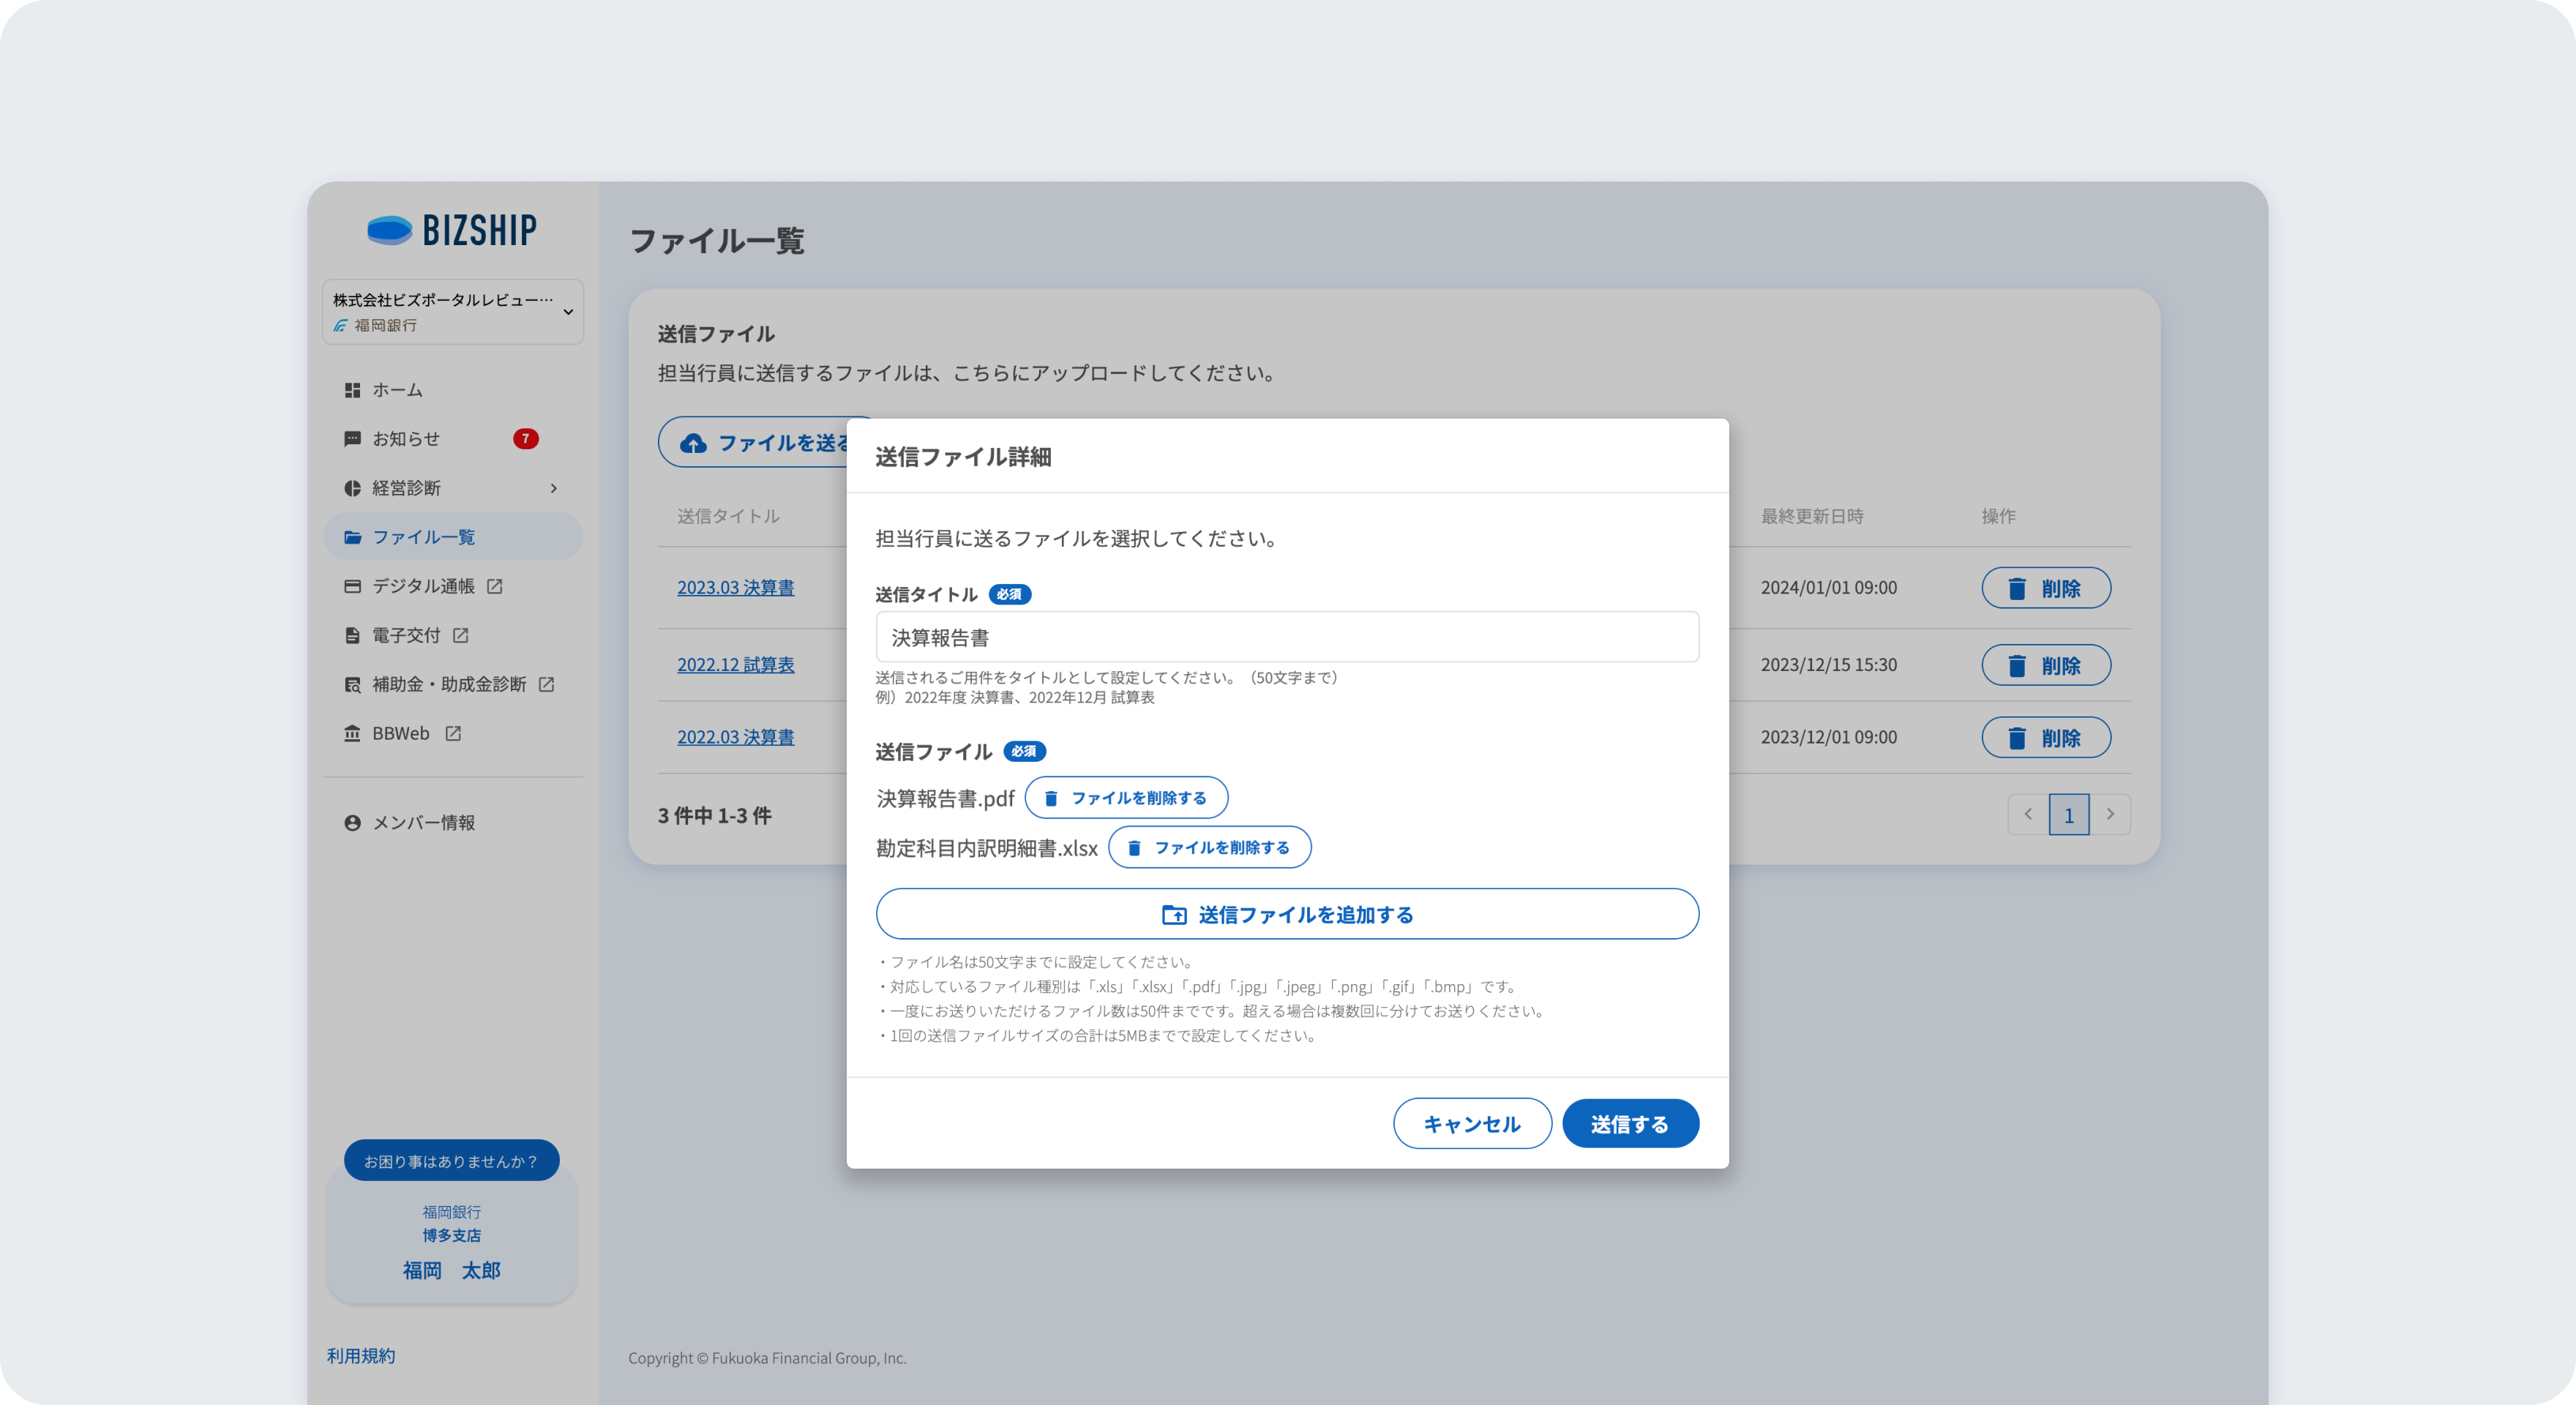Select ファイル一覧 sidebar item
Viewport: 2576px width, 1405px height.
click(453, 537)
